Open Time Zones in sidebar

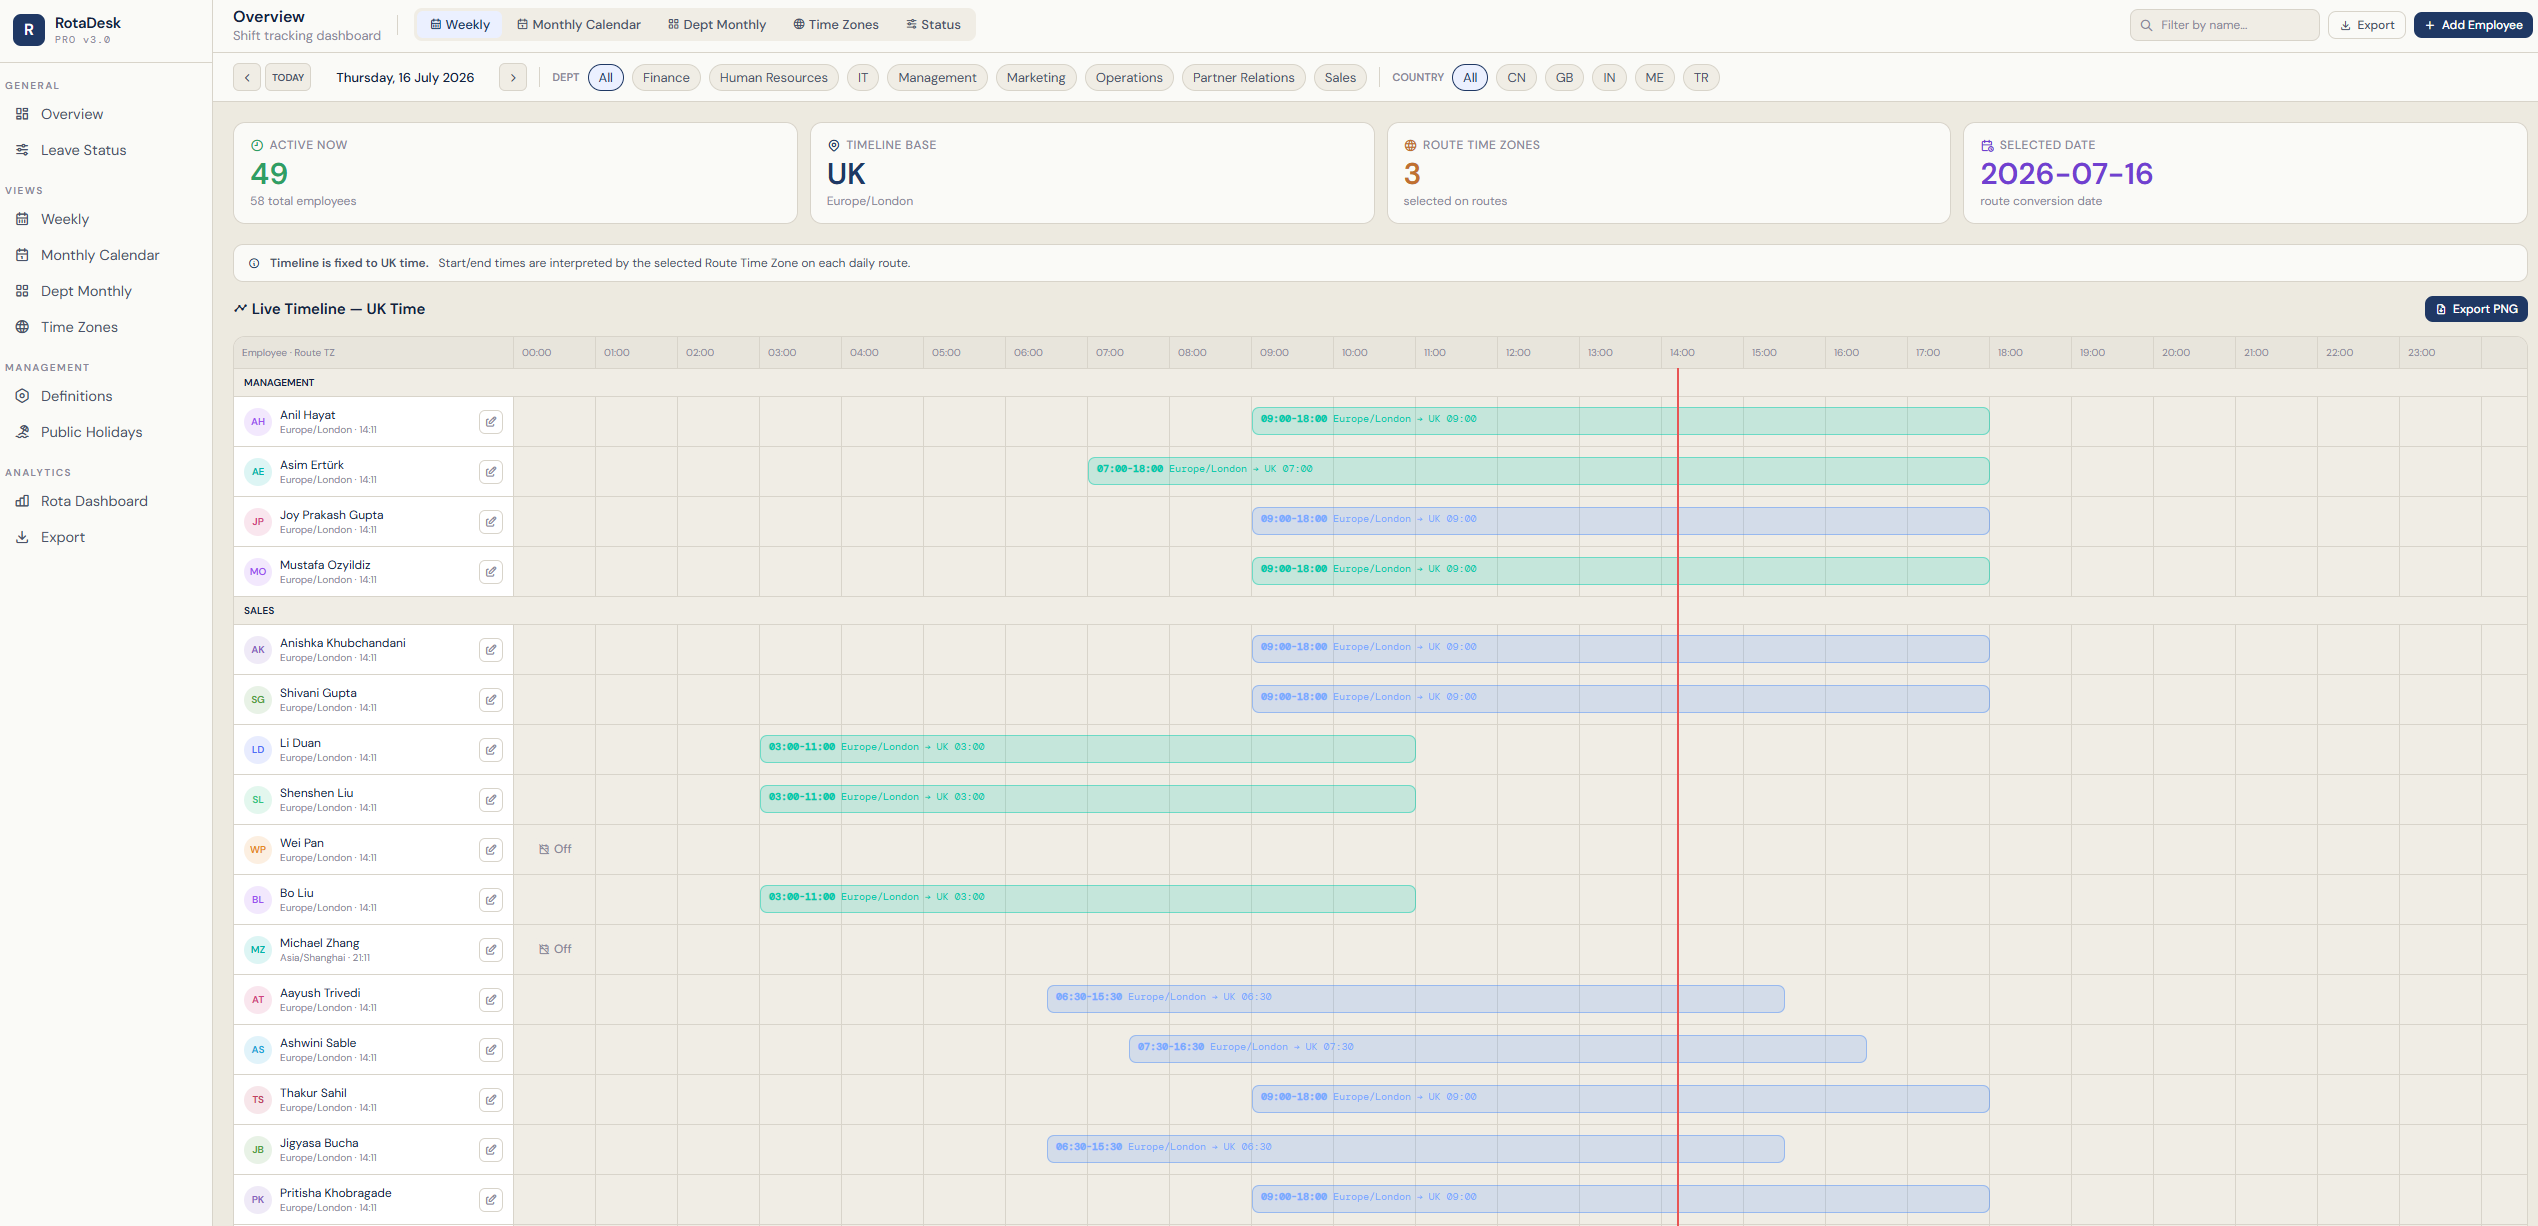(106, 327)
